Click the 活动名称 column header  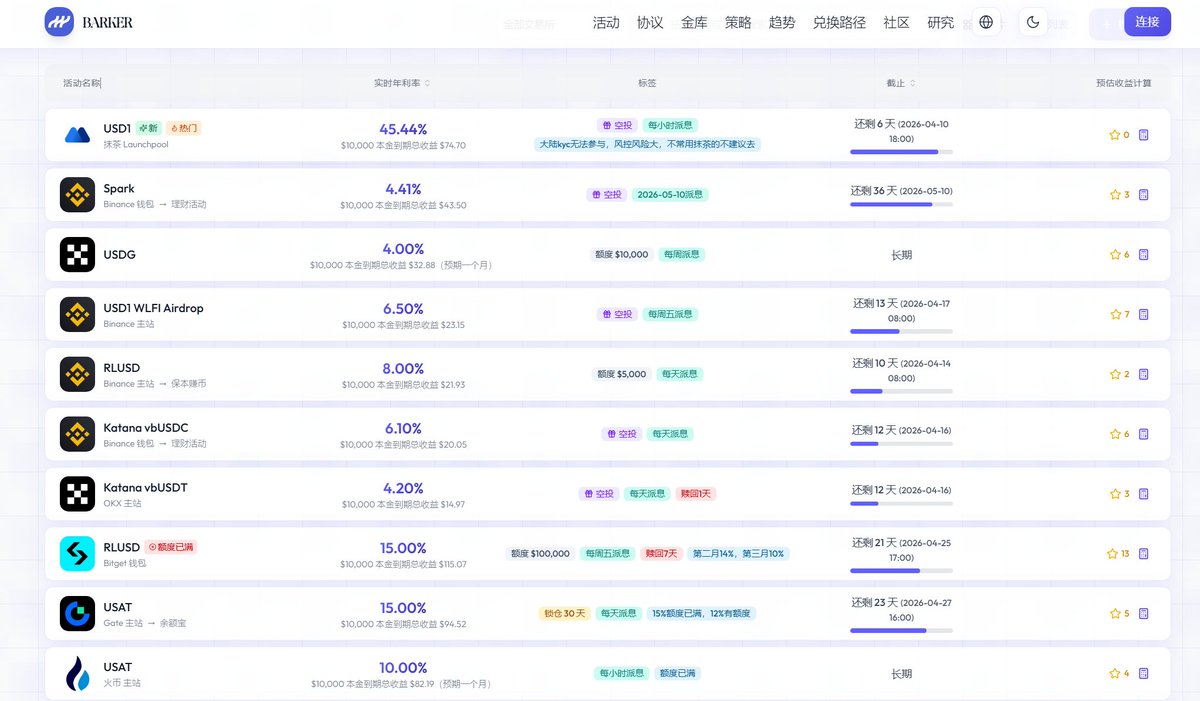(x=82, y=83)
